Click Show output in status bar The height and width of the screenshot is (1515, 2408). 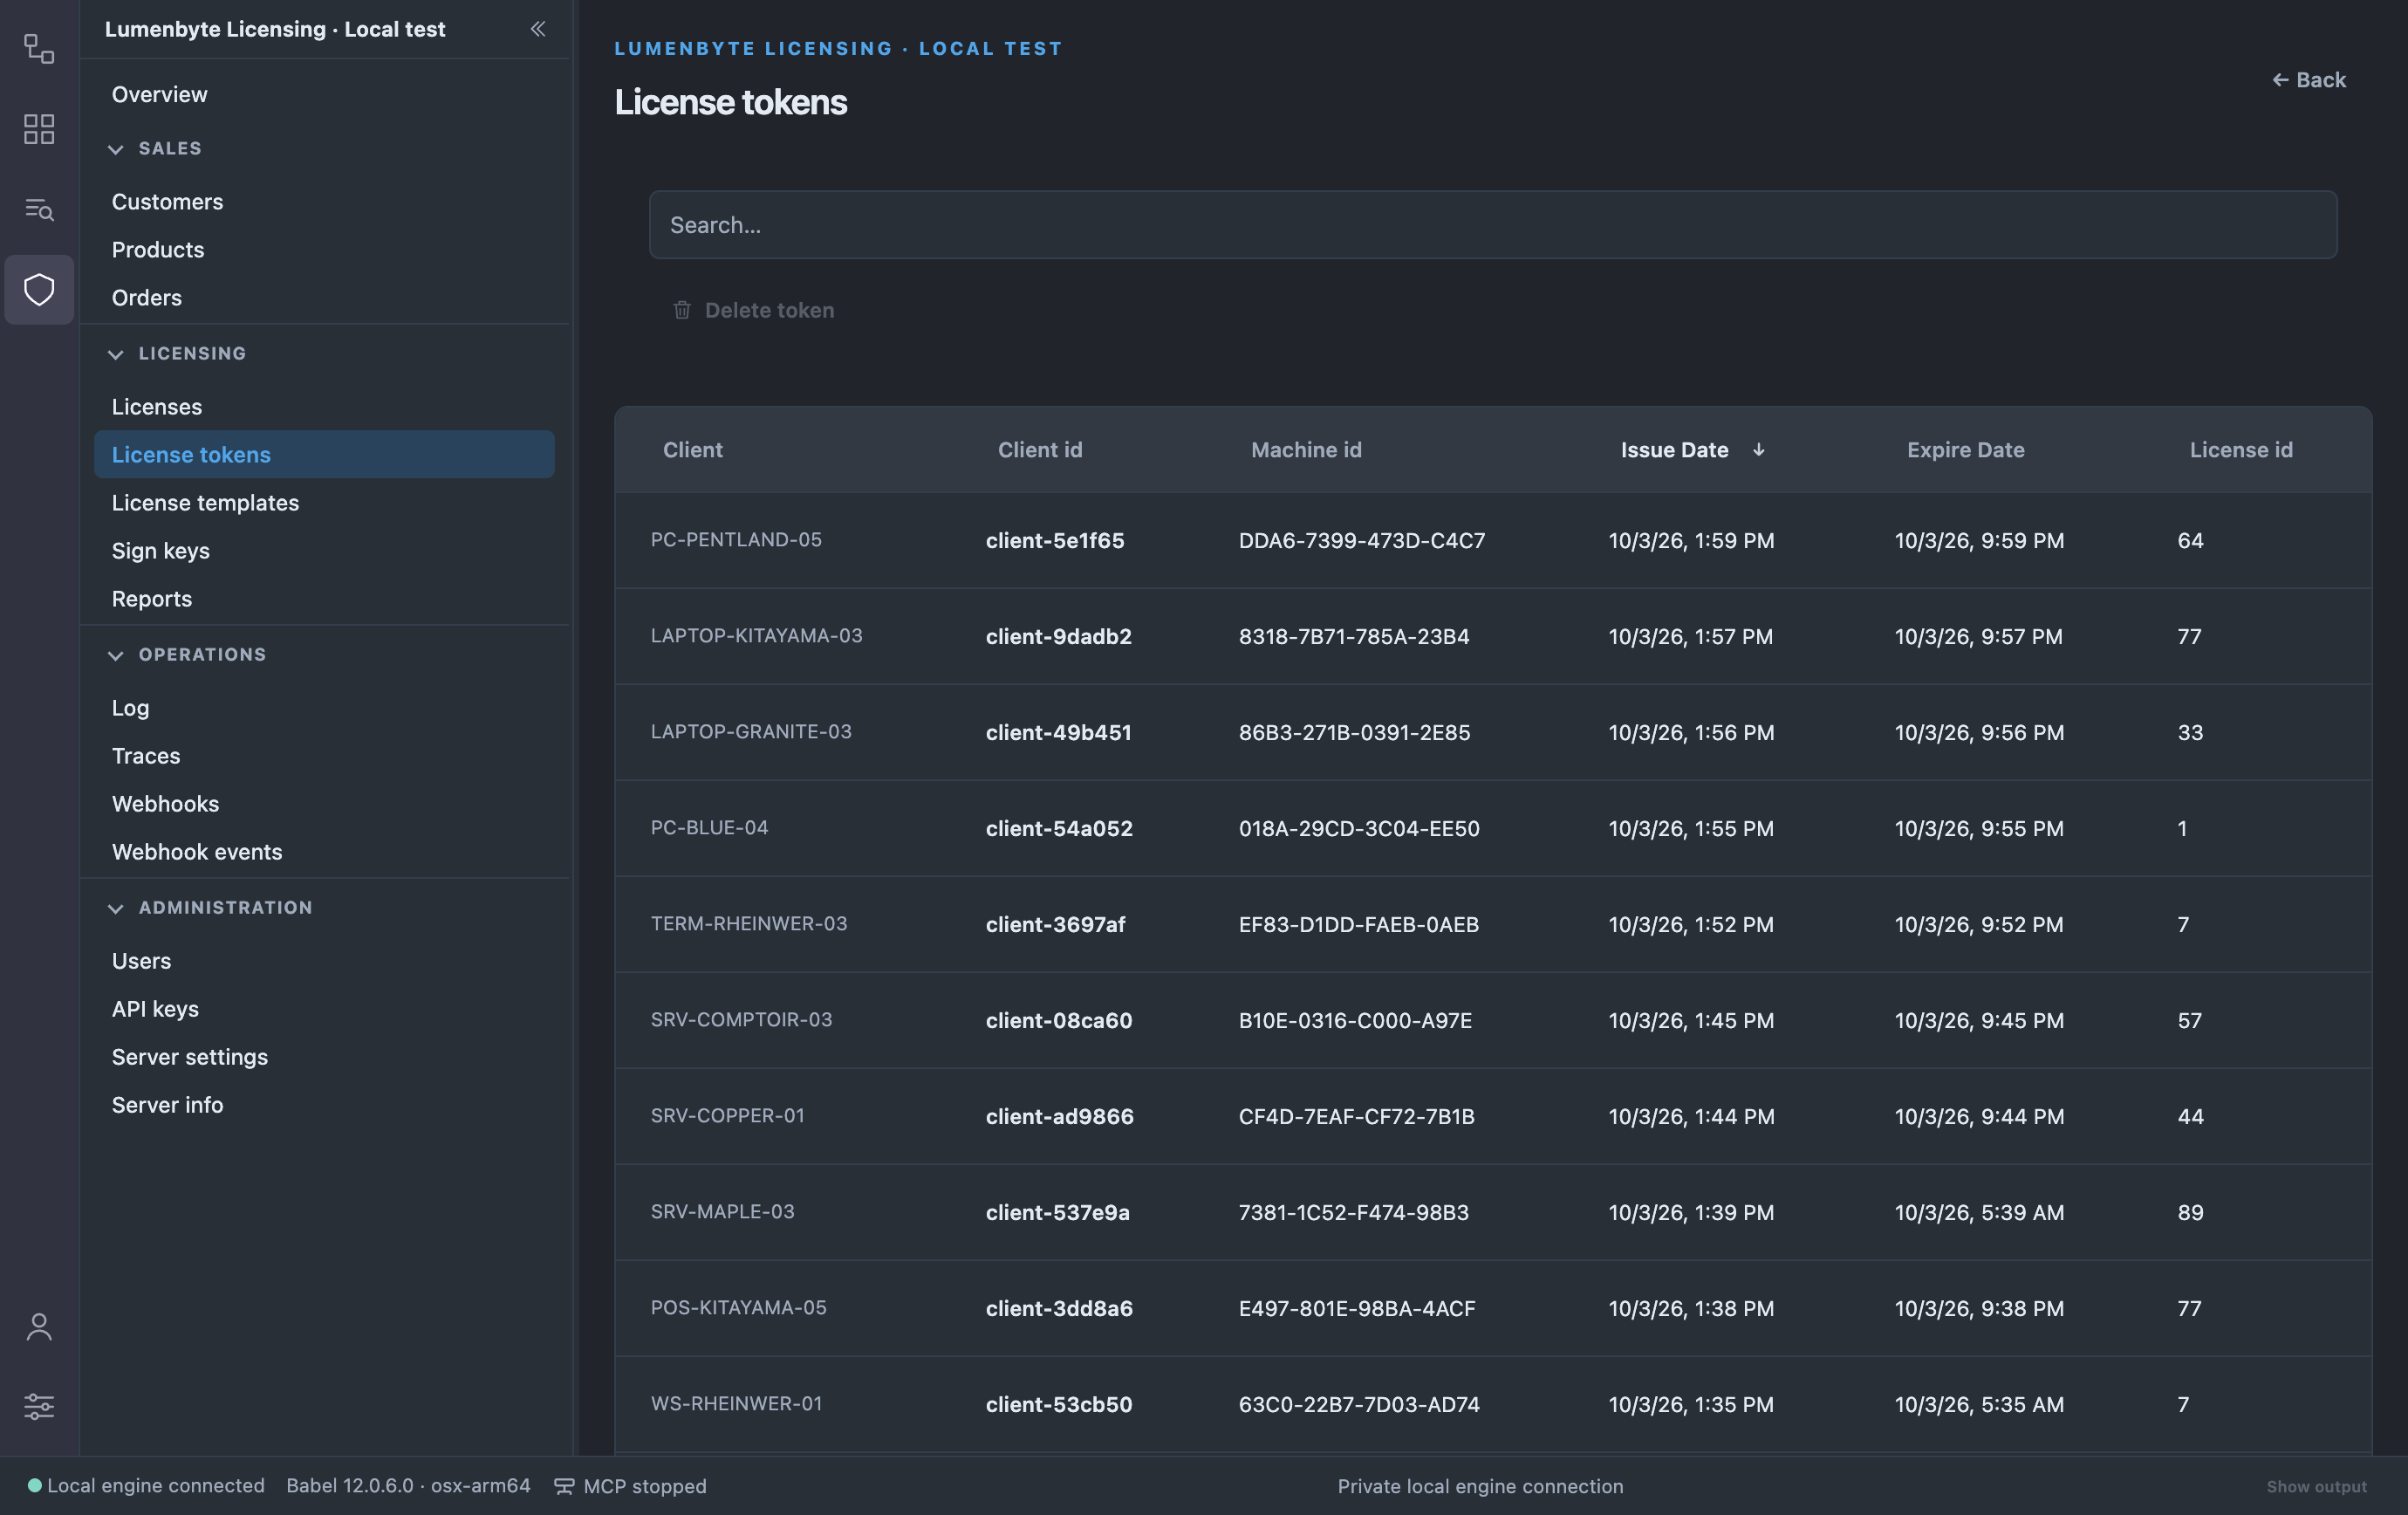(x=2316, y=1486)
